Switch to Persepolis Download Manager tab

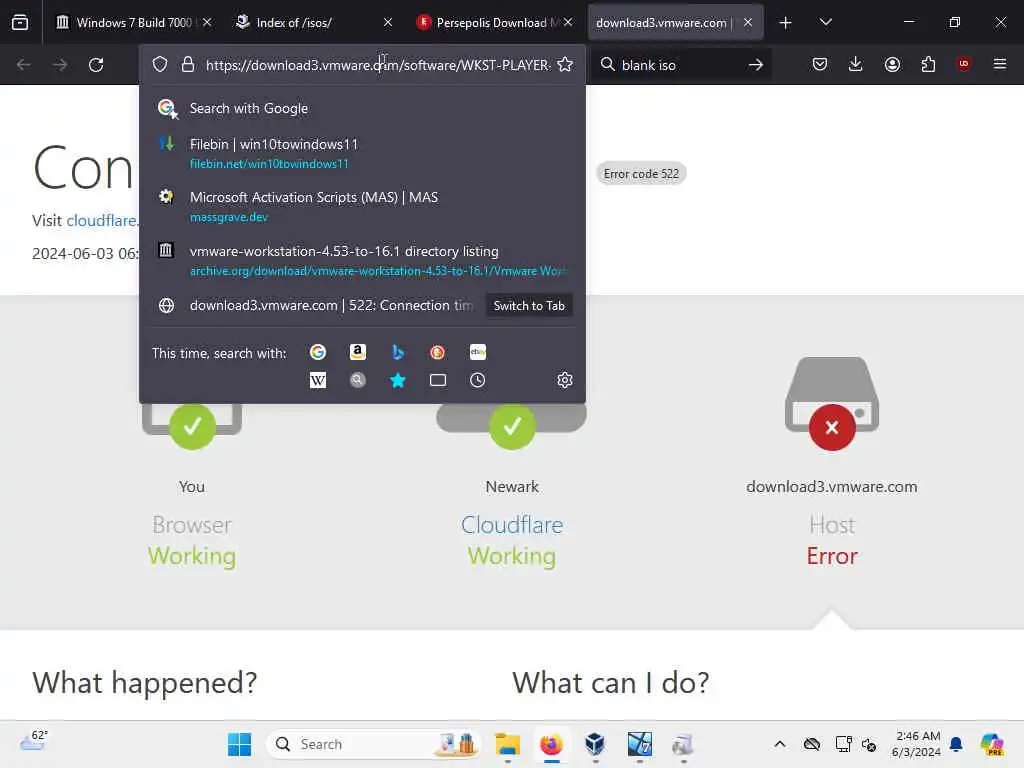(494, 22)
